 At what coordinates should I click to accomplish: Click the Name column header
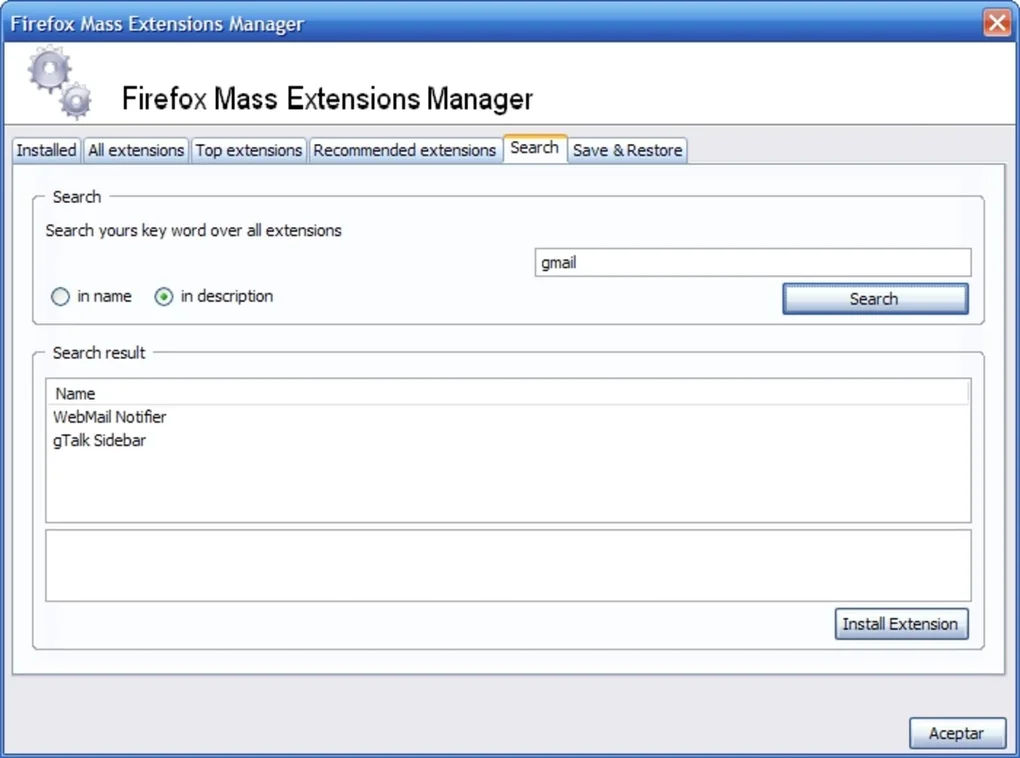507,394
